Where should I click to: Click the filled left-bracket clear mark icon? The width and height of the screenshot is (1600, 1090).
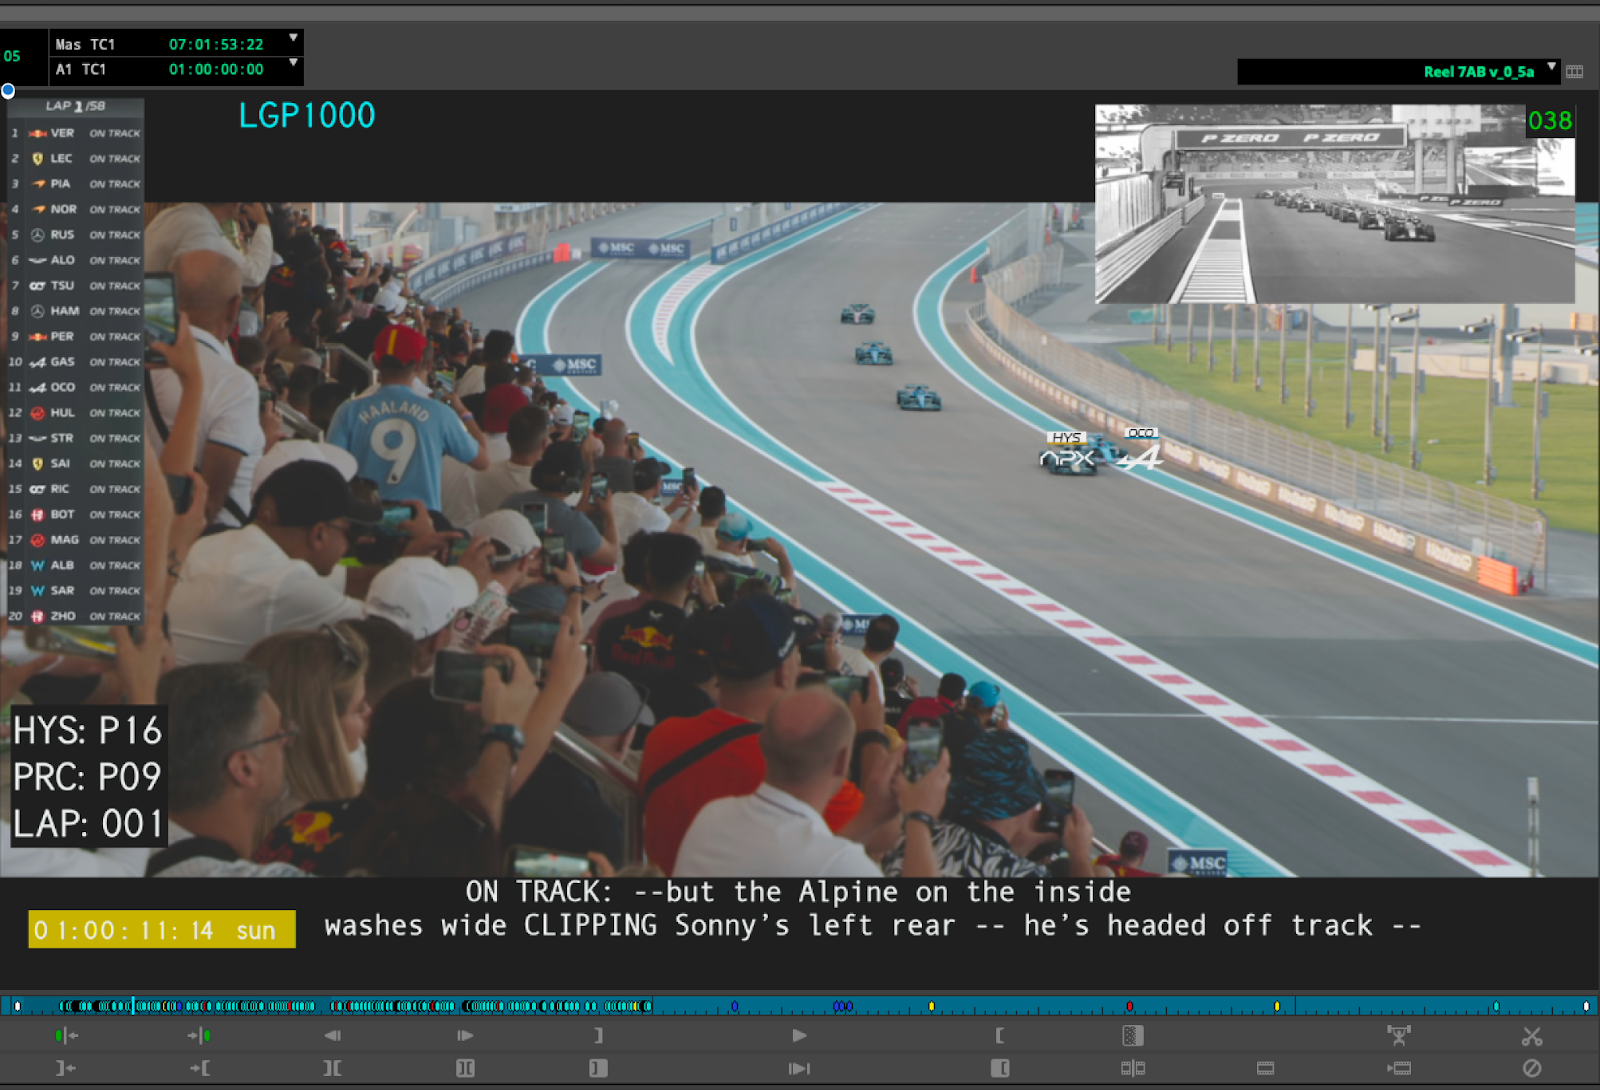click(x=1000, y=1068)
